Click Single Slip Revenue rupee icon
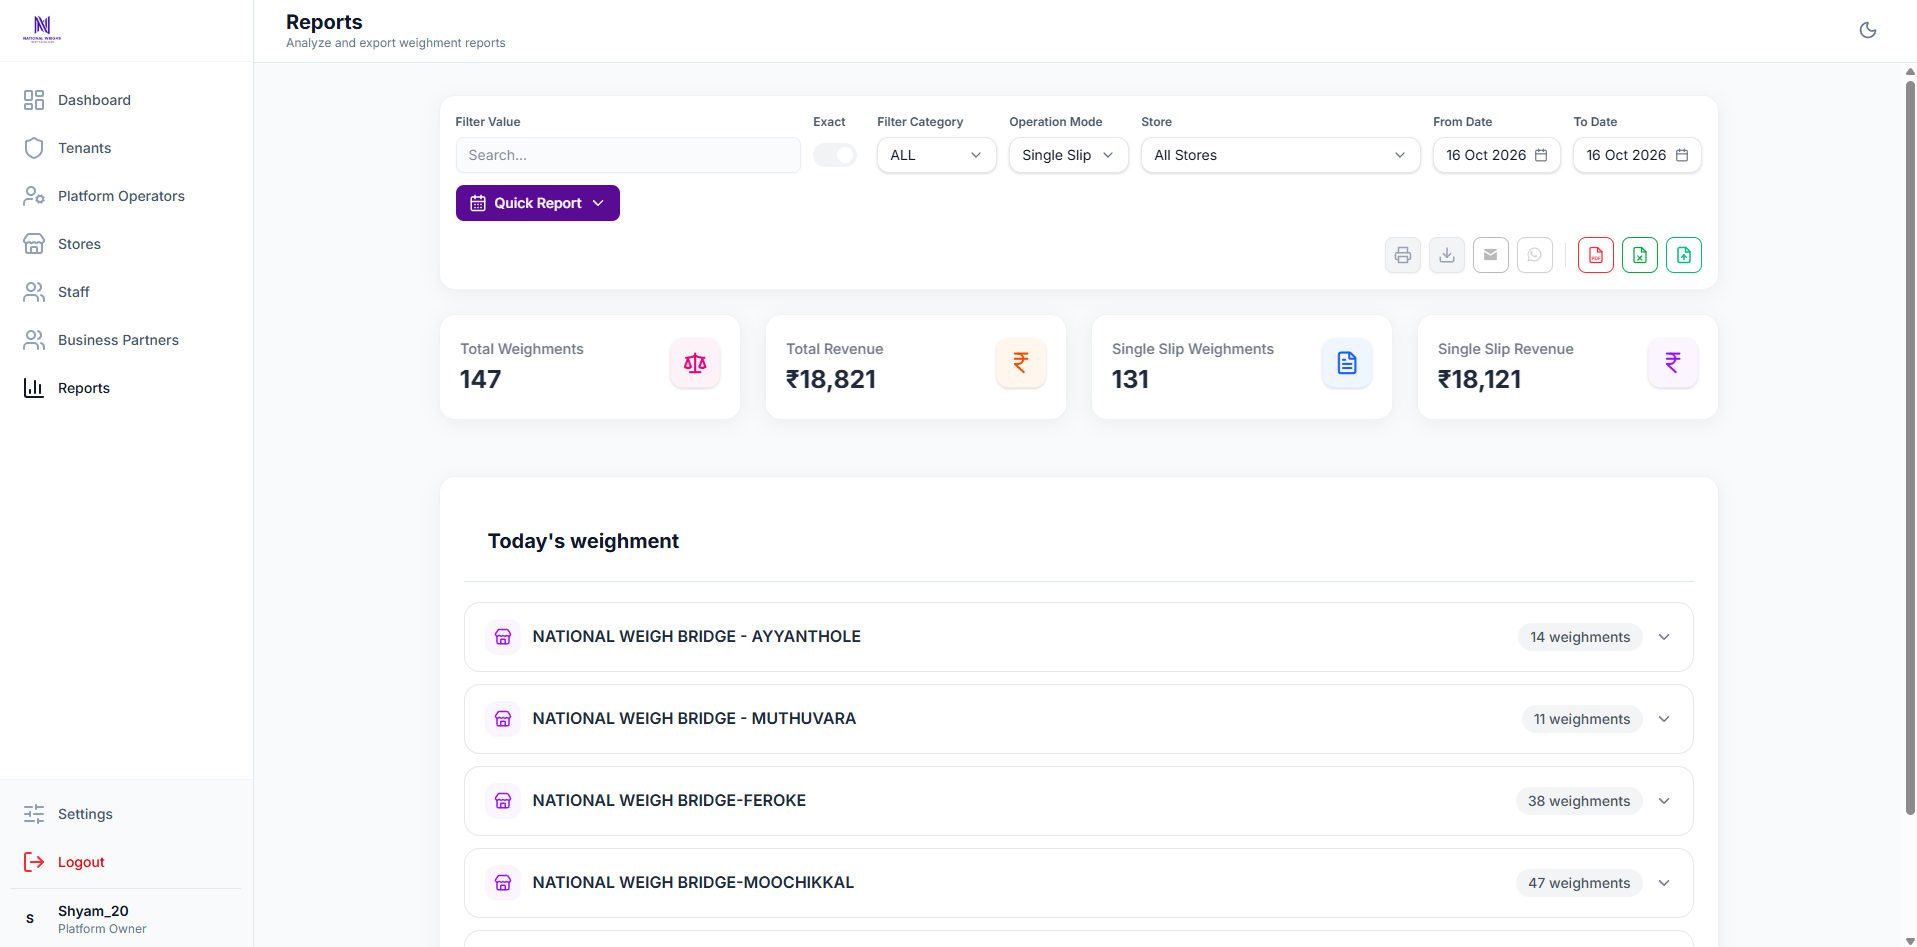Viewport: 1917px width, 947px height. coord(1673,363)
